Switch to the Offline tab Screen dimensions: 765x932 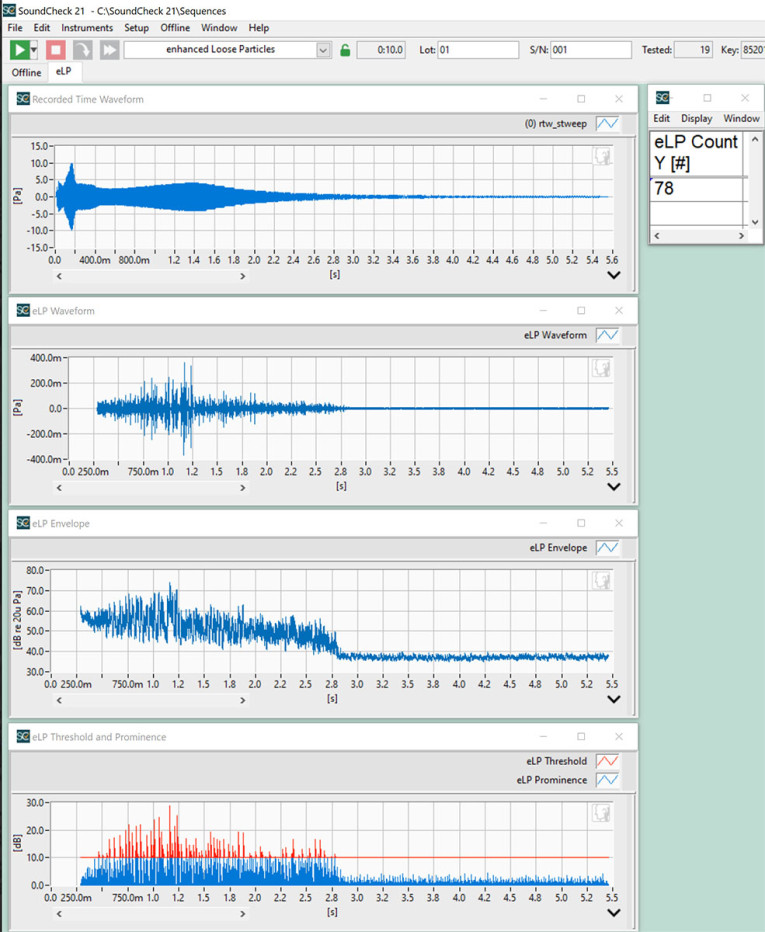pyautogui.click(x=26, y=73)
